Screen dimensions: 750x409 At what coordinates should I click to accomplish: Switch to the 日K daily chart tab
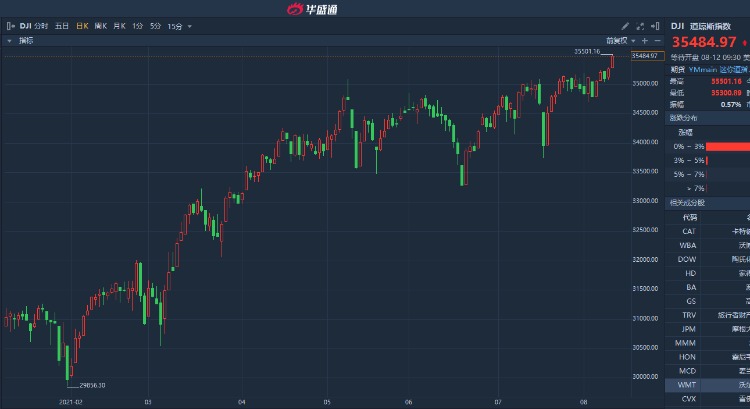click(x=82, y=25)
